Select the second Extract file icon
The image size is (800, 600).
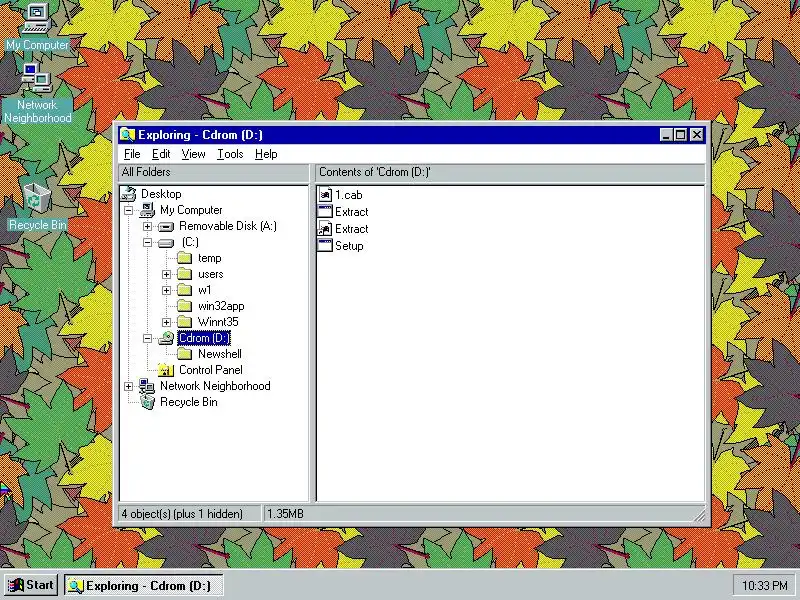(x=325, y=229)
